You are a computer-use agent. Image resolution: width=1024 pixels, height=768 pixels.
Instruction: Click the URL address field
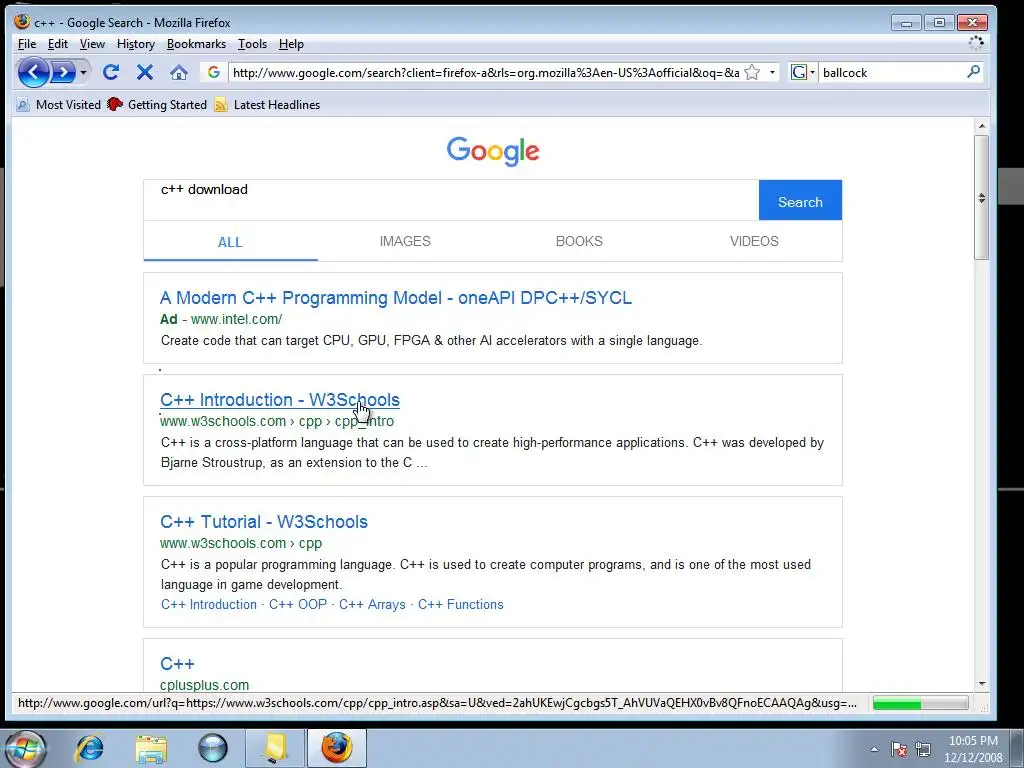point(486,72)
